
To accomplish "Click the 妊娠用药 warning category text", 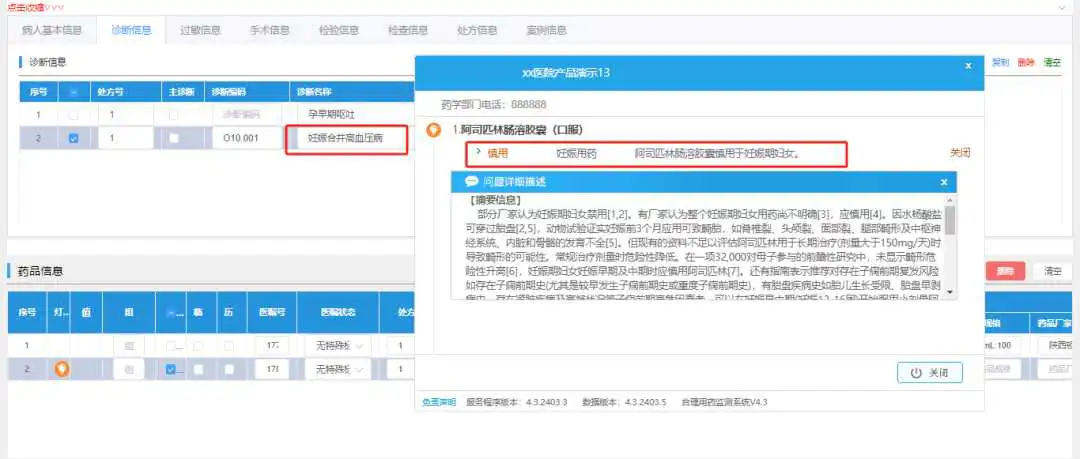I will point(577,153).
